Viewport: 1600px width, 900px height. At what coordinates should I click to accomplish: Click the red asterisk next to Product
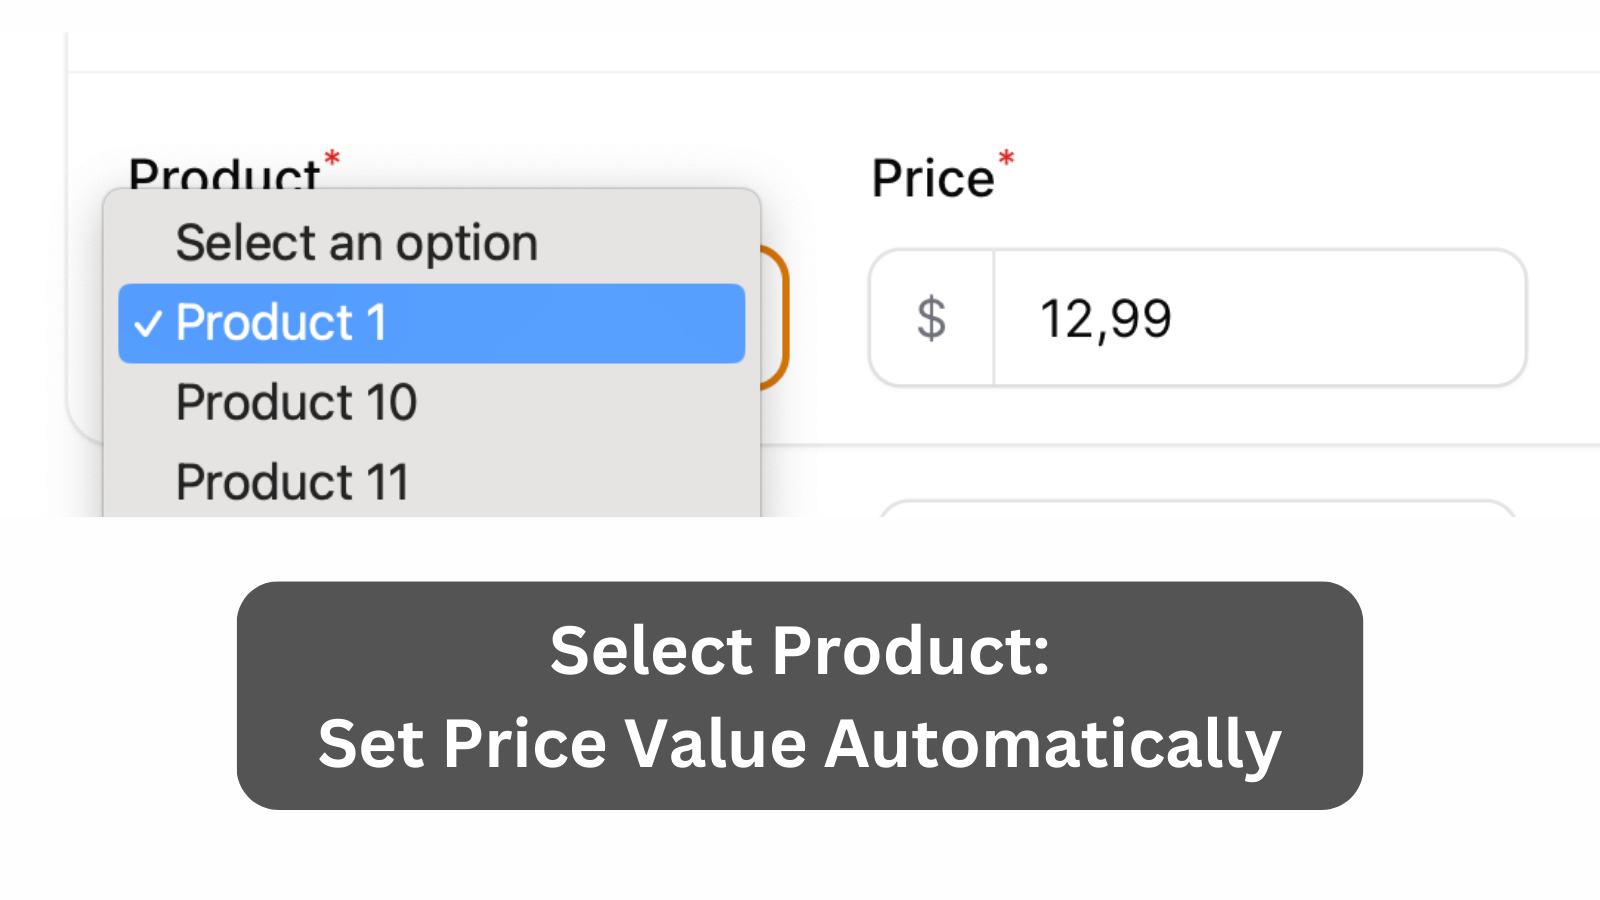coord(332,159)
